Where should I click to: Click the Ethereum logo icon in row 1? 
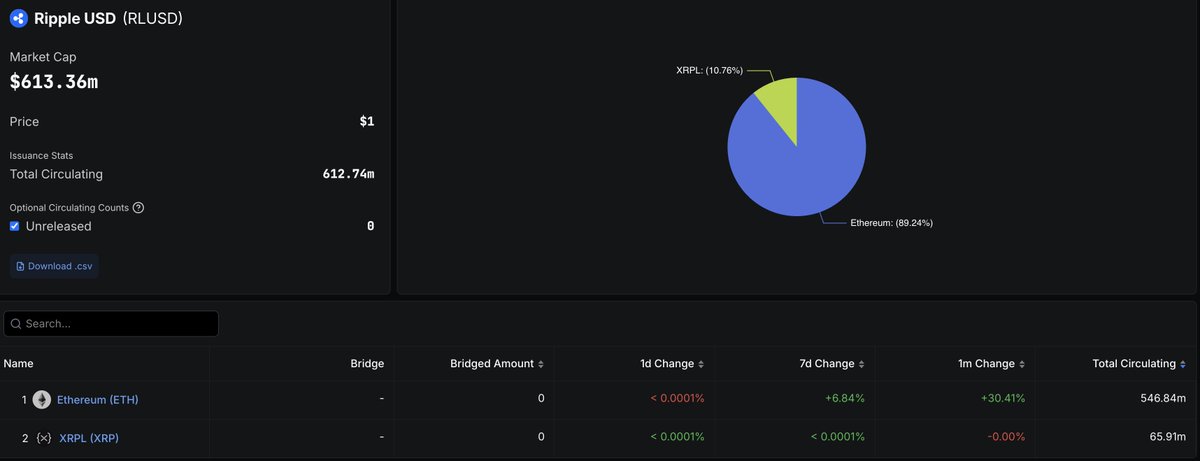pyautogui.click(x=42, y=400)
